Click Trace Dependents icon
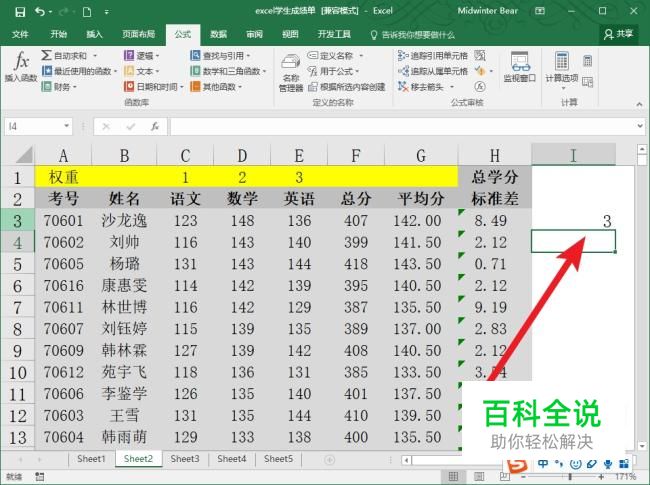The width and height of the screenshot is (650, 485). click(x=403, y=71)
